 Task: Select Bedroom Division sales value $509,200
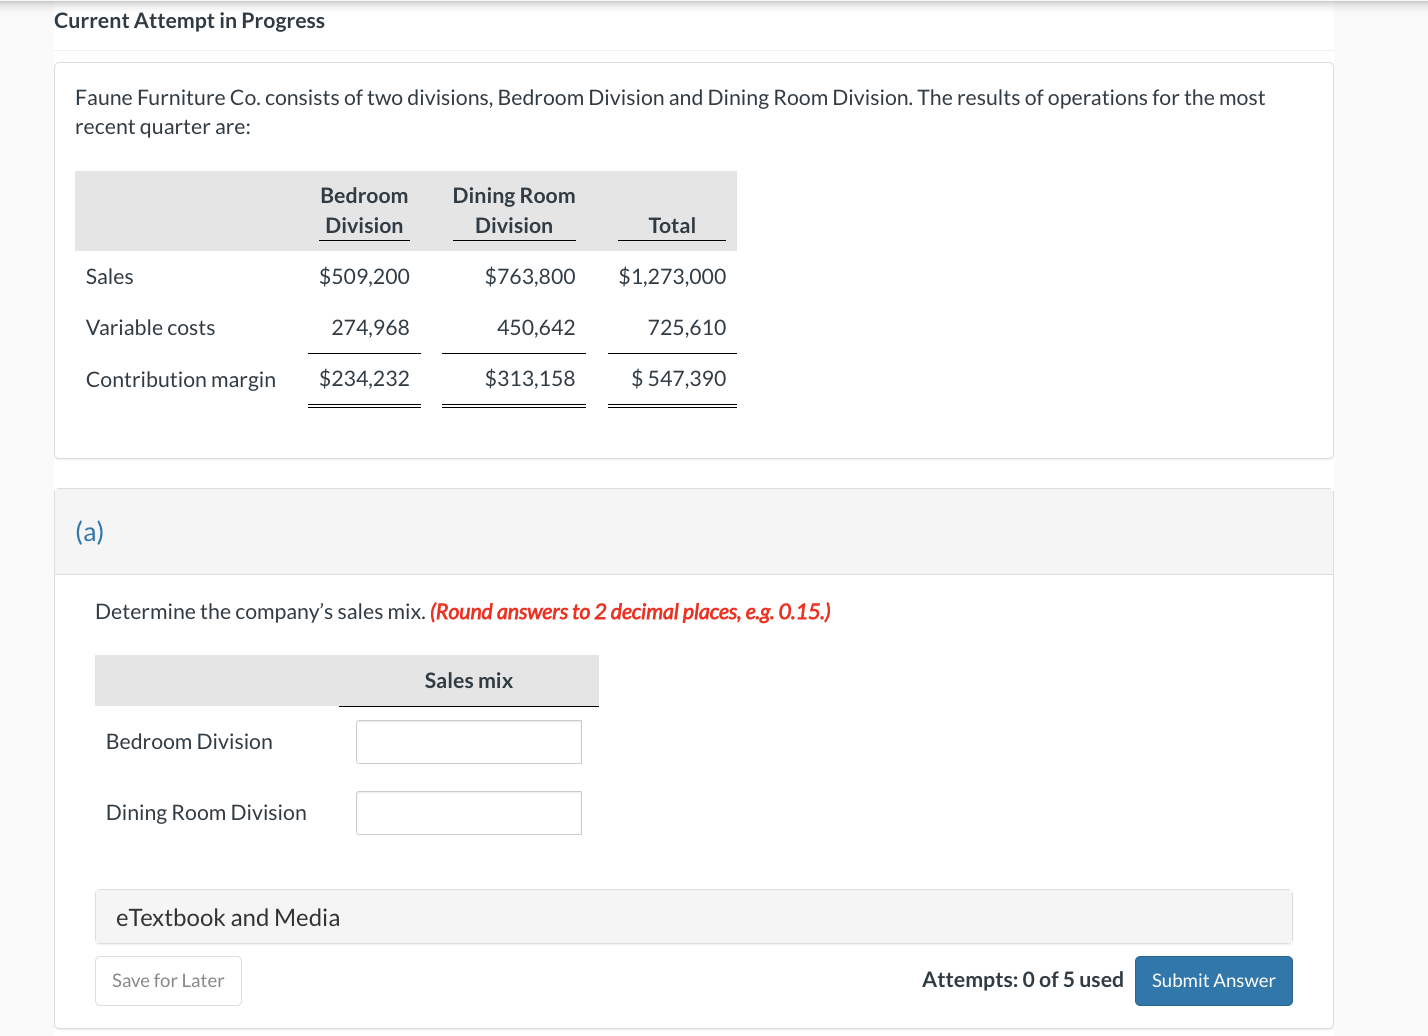tap(364, 277)
